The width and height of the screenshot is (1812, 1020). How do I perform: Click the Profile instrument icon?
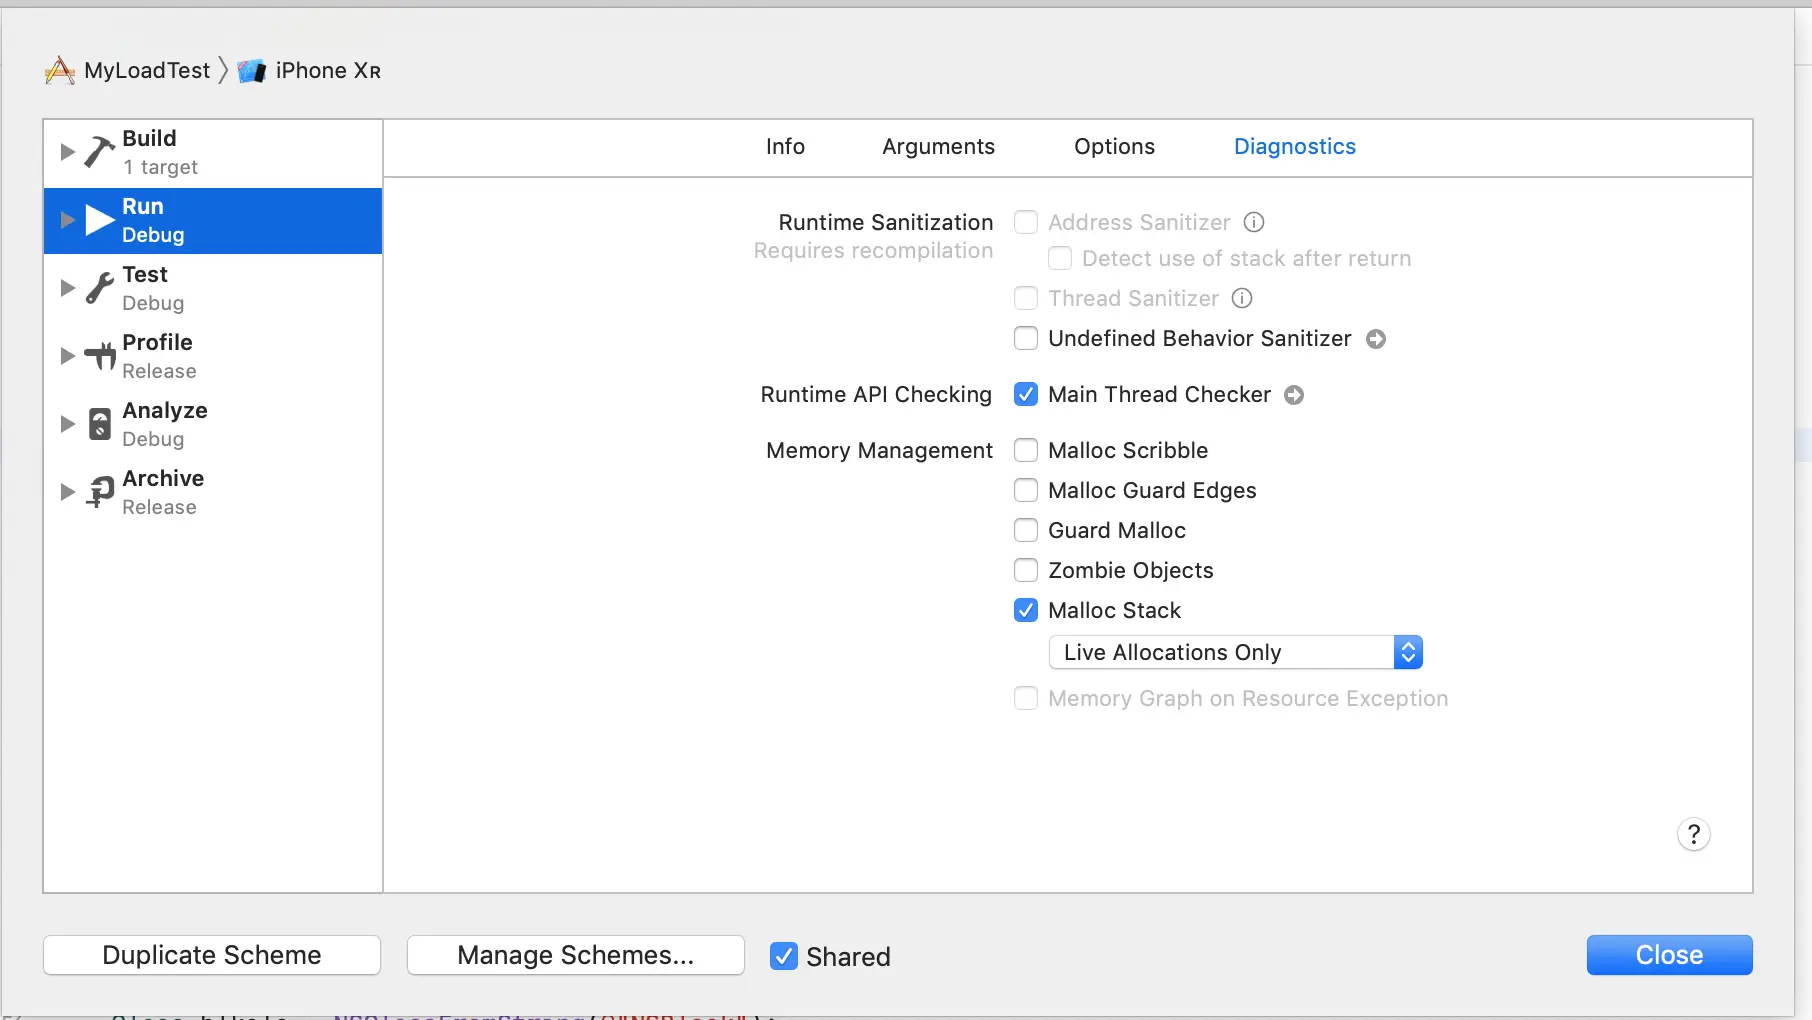click(100, 356)
